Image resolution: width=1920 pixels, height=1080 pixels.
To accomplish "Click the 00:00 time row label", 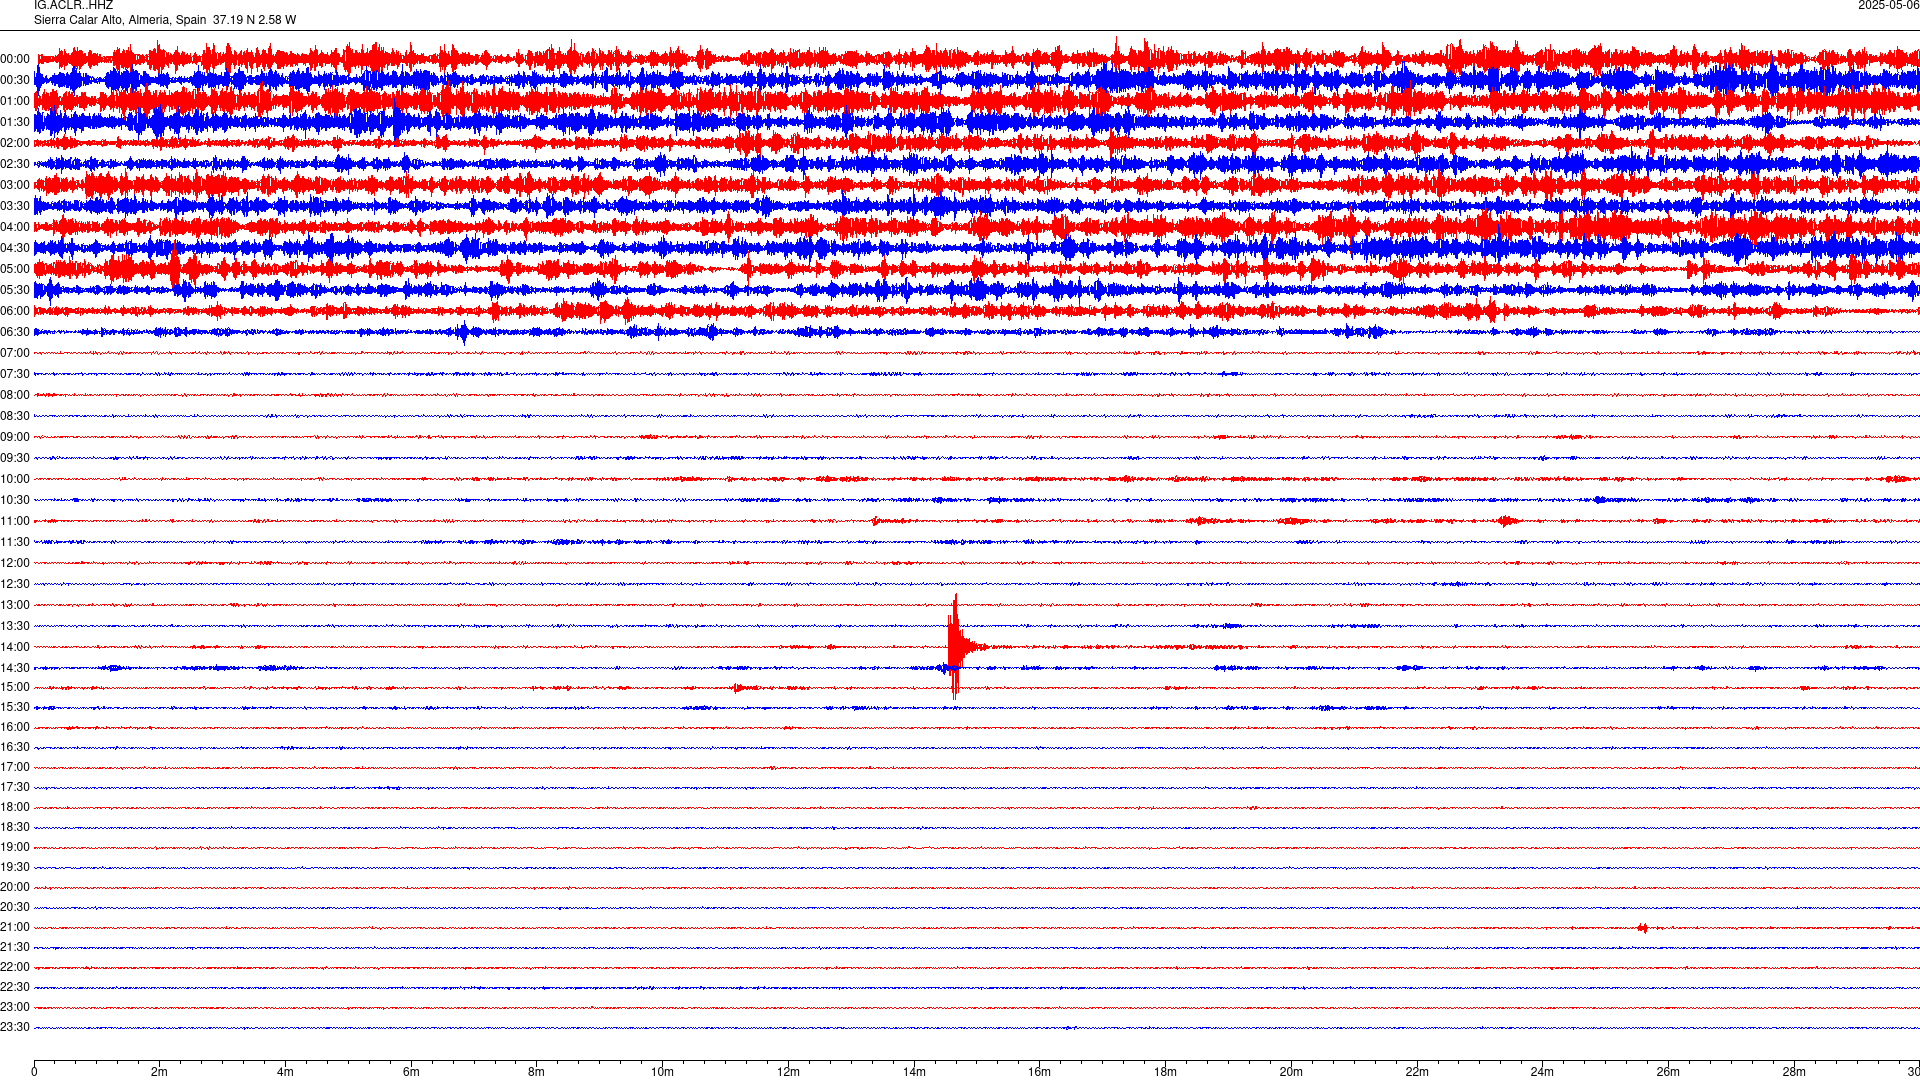I will 15,60.
